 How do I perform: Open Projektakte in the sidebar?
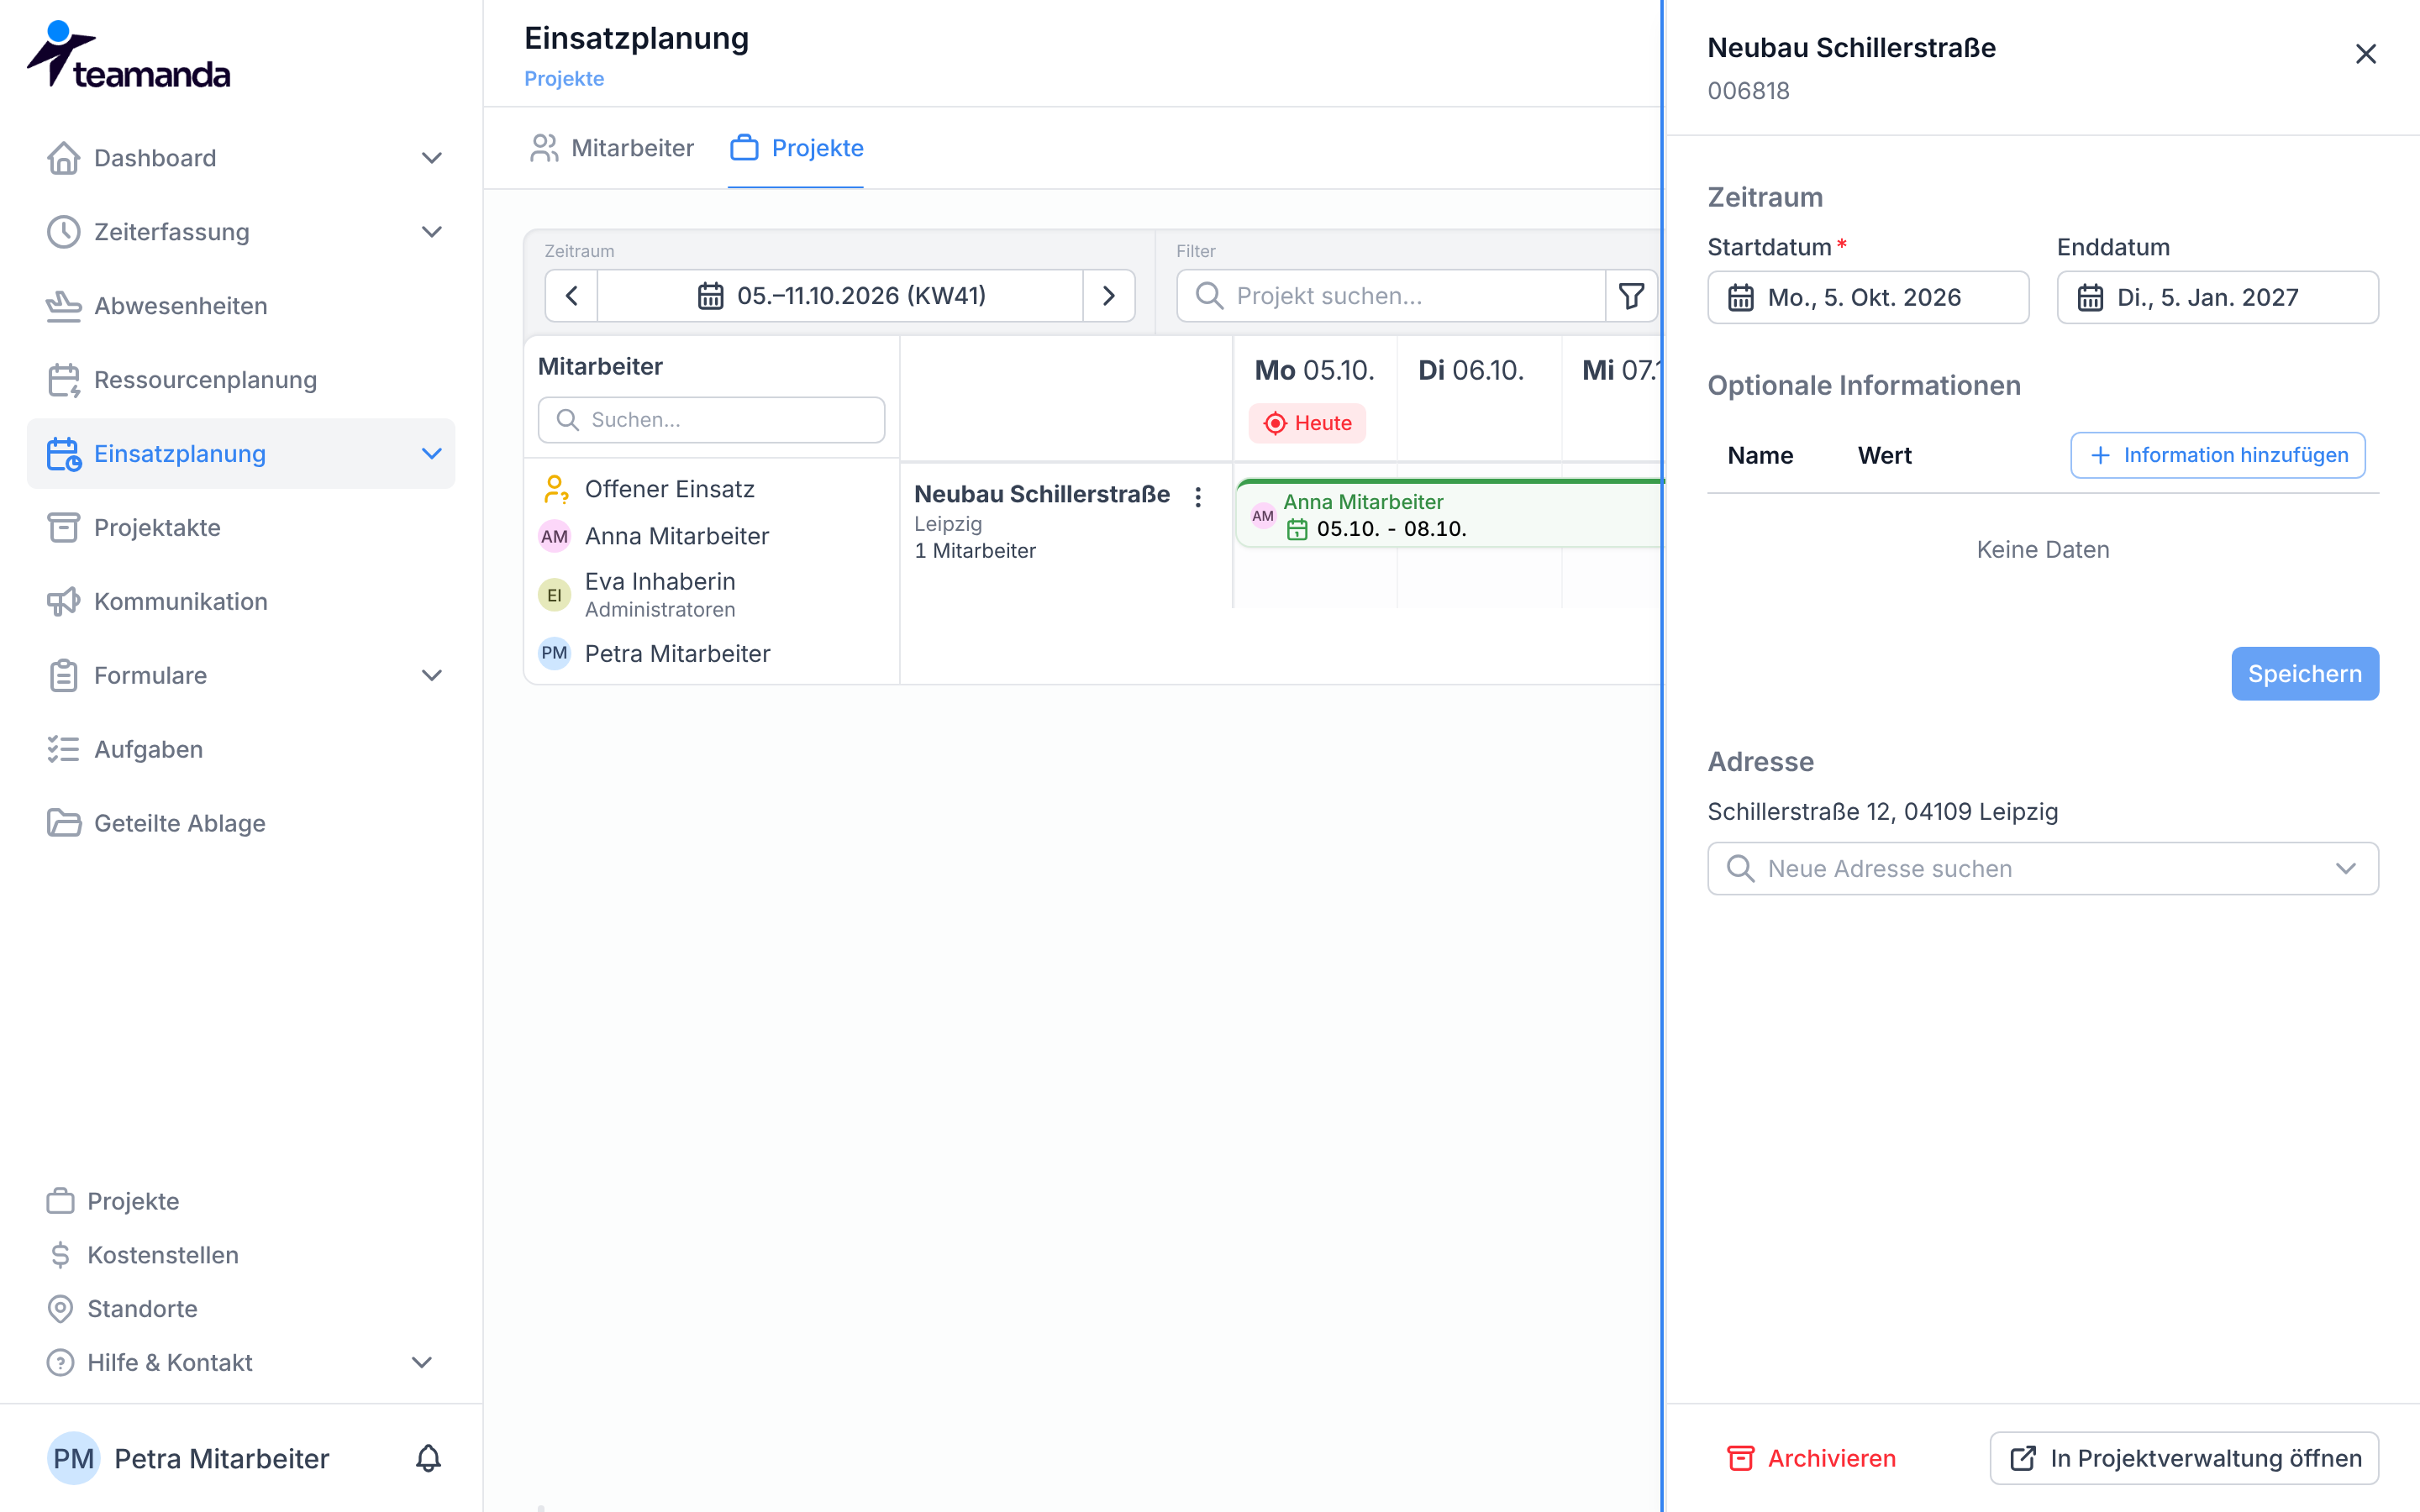(x=240, y=528)
